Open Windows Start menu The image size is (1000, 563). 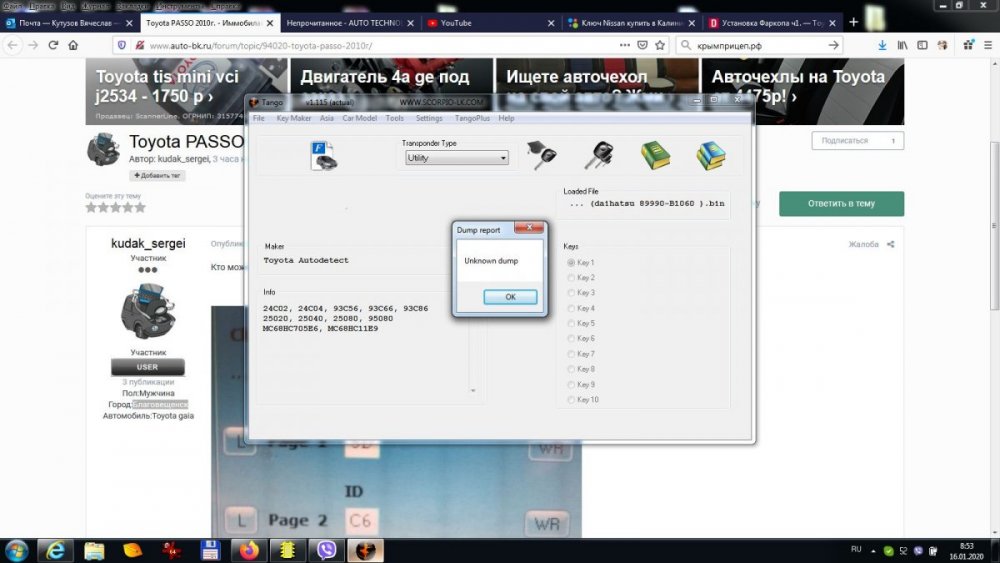click(17, 550)
